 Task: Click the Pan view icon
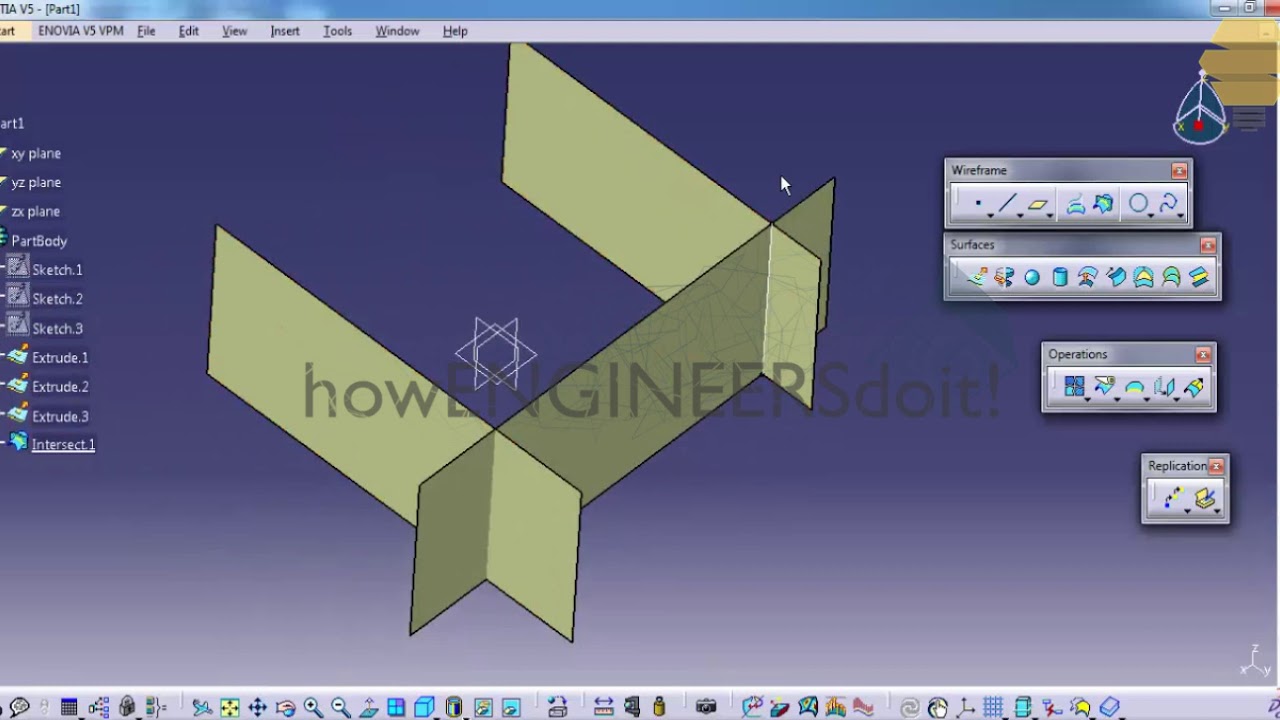258,708
